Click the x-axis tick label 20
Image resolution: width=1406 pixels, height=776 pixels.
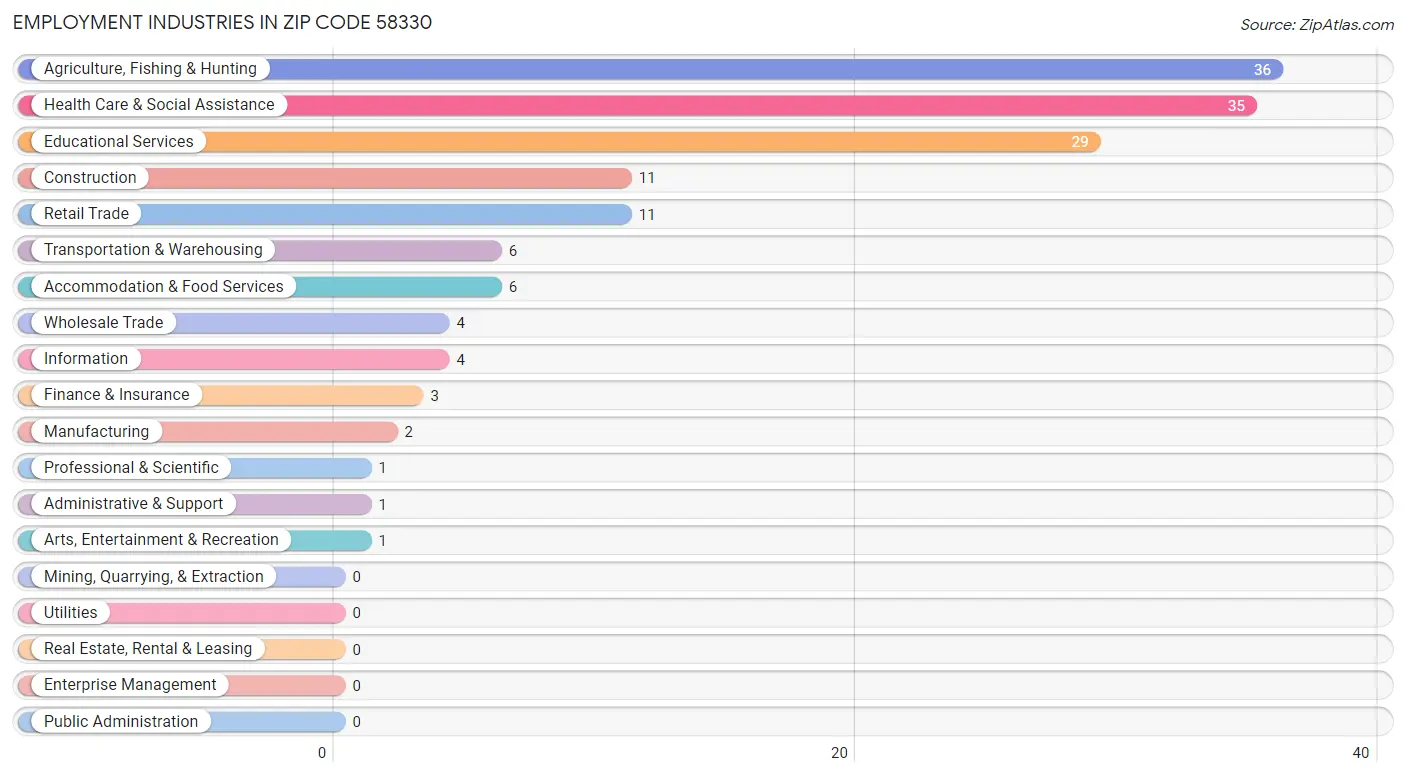pos(840,753)
